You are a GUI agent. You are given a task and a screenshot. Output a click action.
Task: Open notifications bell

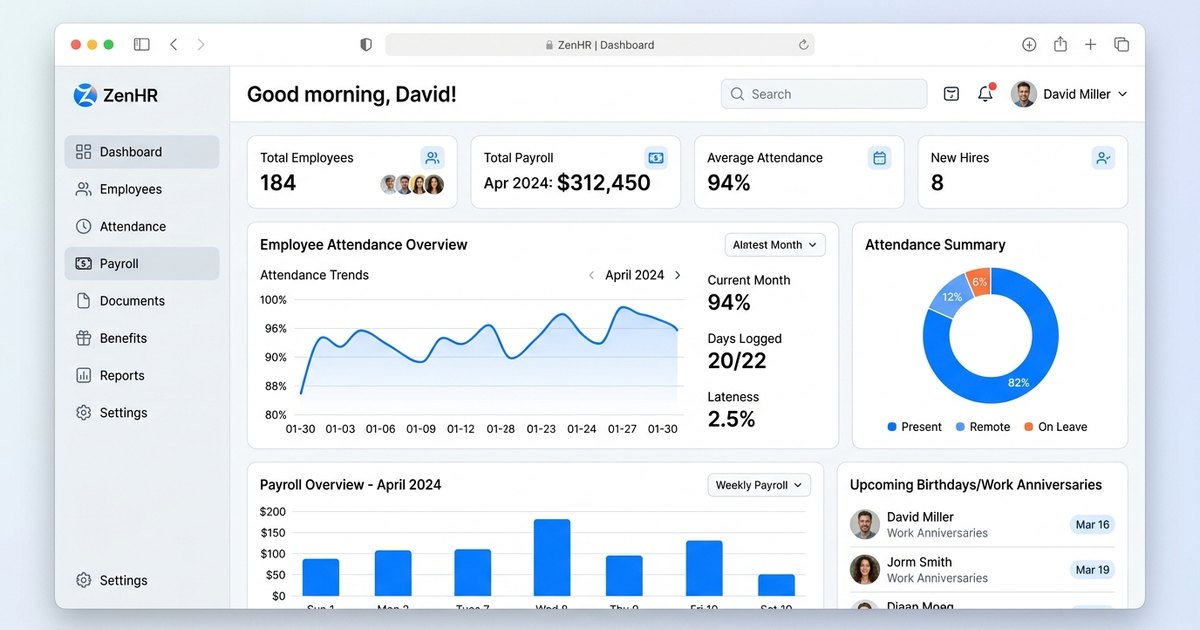point(985,94)
